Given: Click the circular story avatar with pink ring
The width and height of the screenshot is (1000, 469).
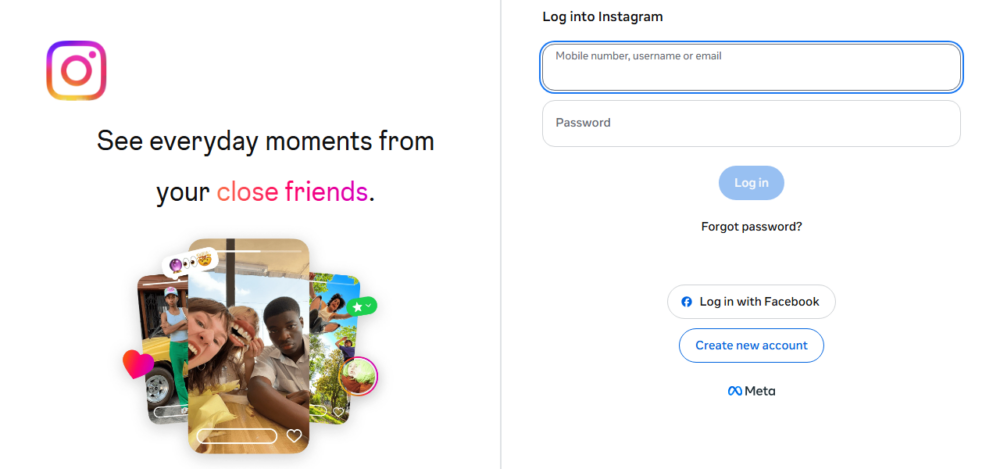Looking at the screenshot, I should (x=358, y=376).
